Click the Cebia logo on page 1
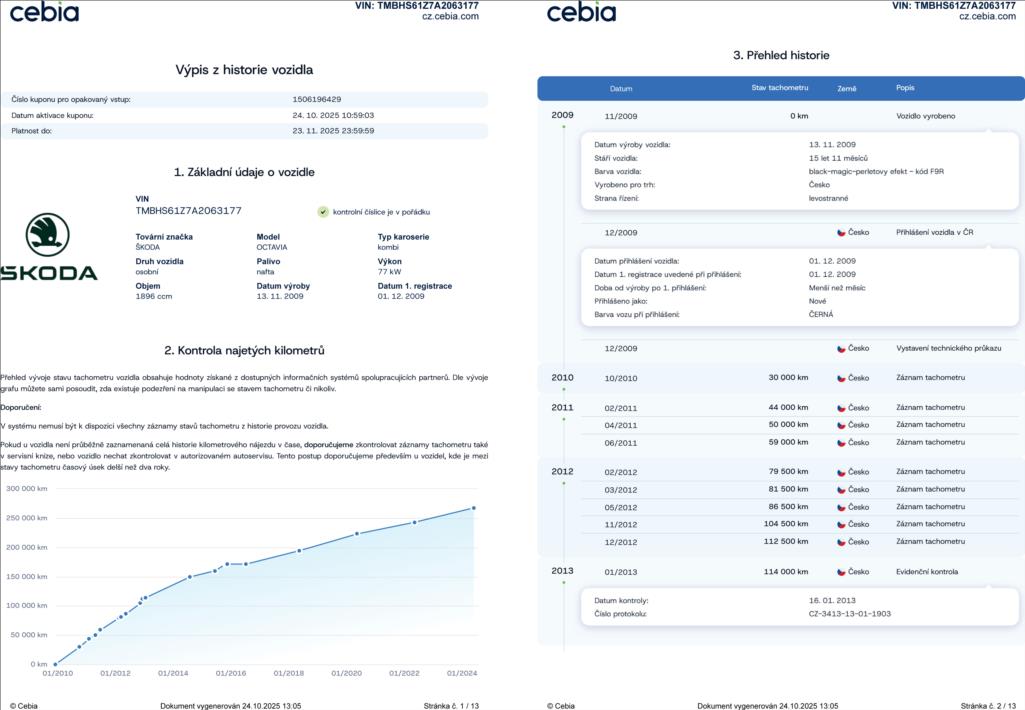Image resolution: width=1025 pixels, height=710 pixels. (46, 12)
